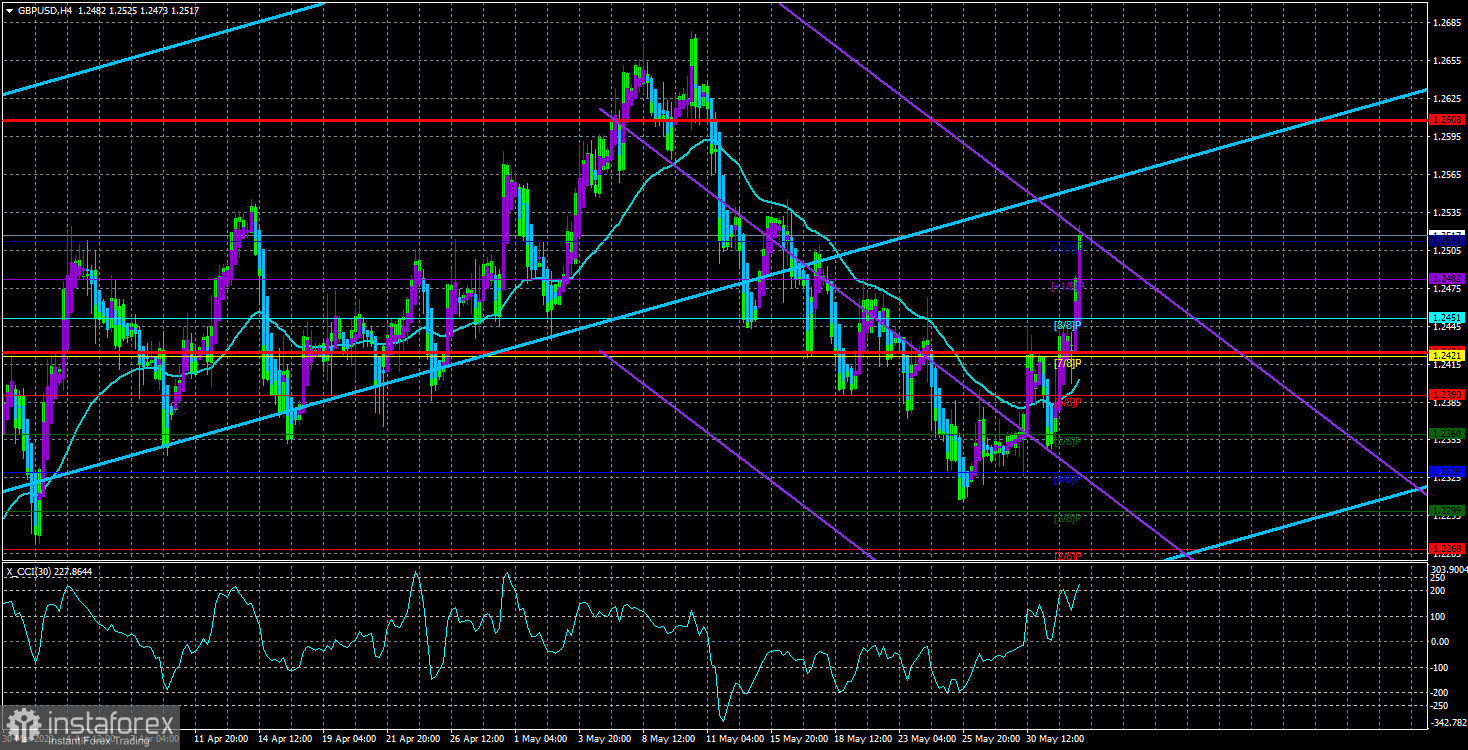Click the 1.2565 price scale value
This screenshot has height=750, width=1468.
pos(1446,175)
